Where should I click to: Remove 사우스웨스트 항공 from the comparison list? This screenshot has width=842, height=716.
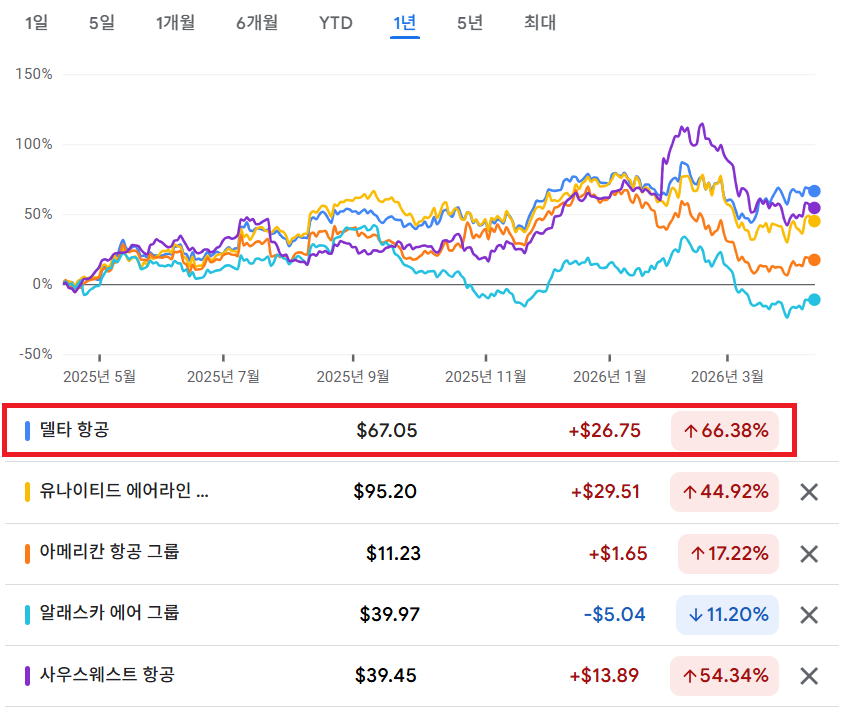point(807,675)
